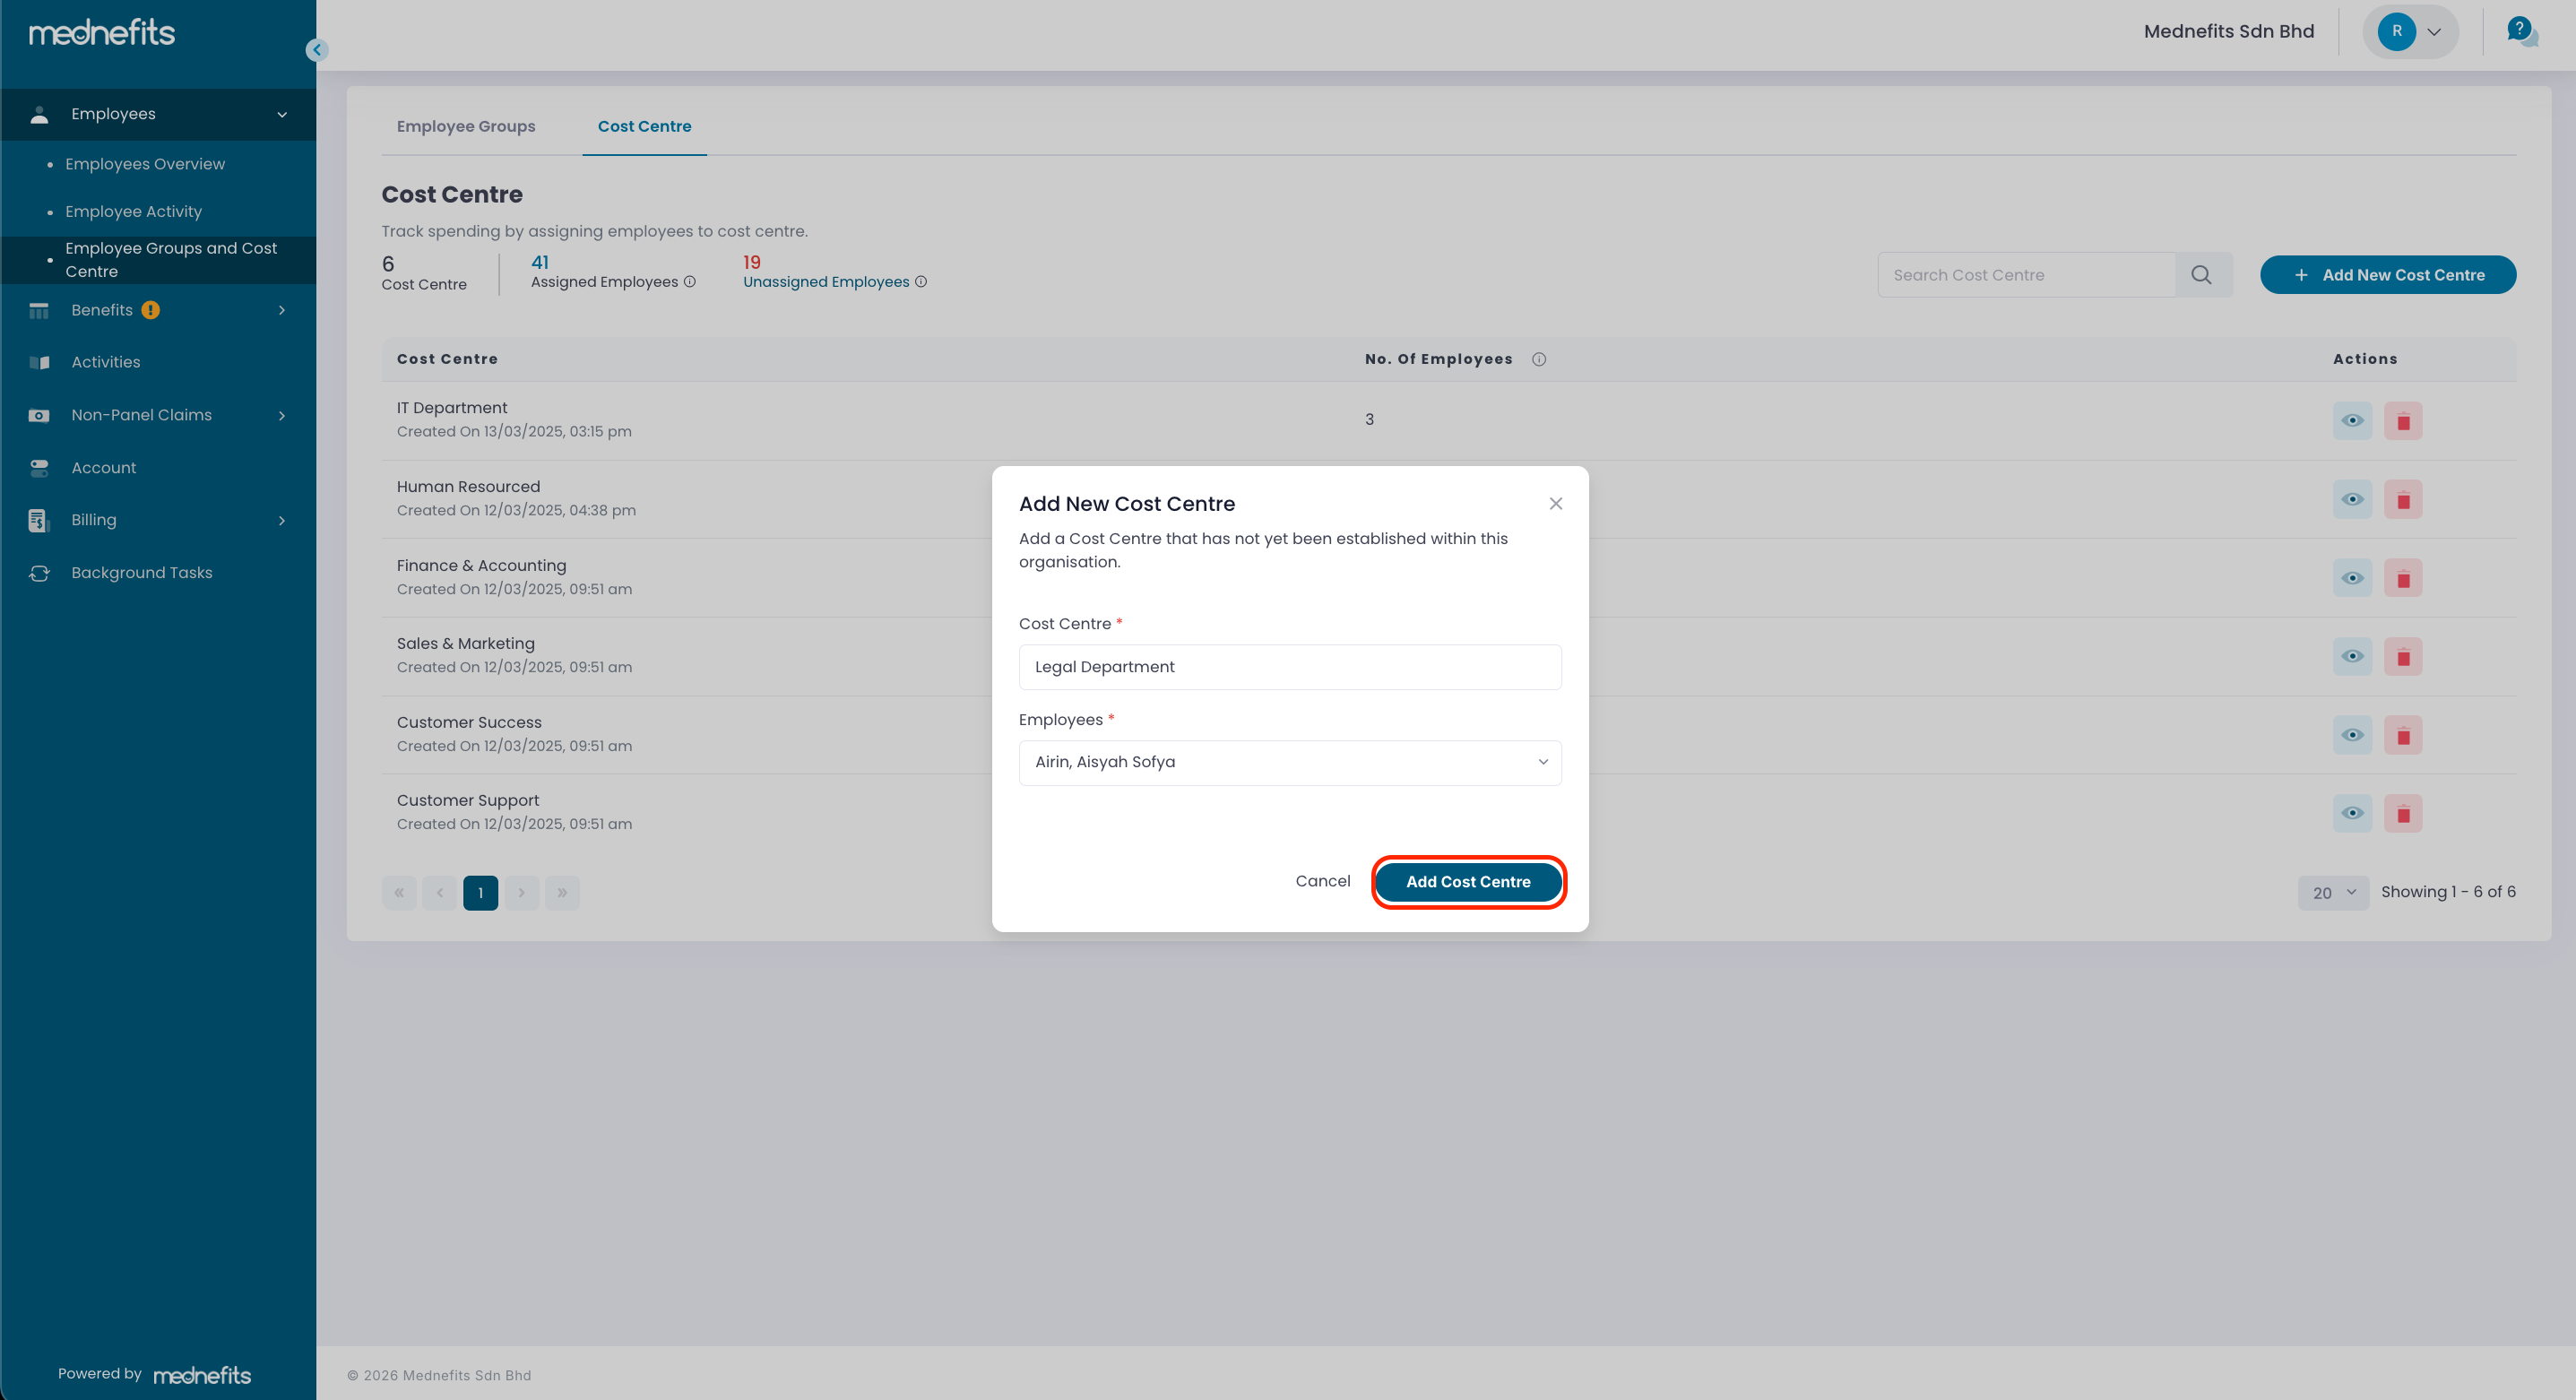Delete the IT Department cost centre
Screen dimensions: 2576x1400
click(x=2402, y=421)
